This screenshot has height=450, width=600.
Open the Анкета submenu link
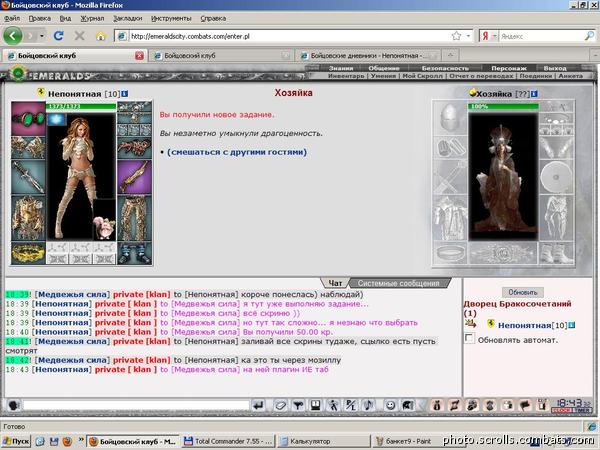click(x=571, y=76)
